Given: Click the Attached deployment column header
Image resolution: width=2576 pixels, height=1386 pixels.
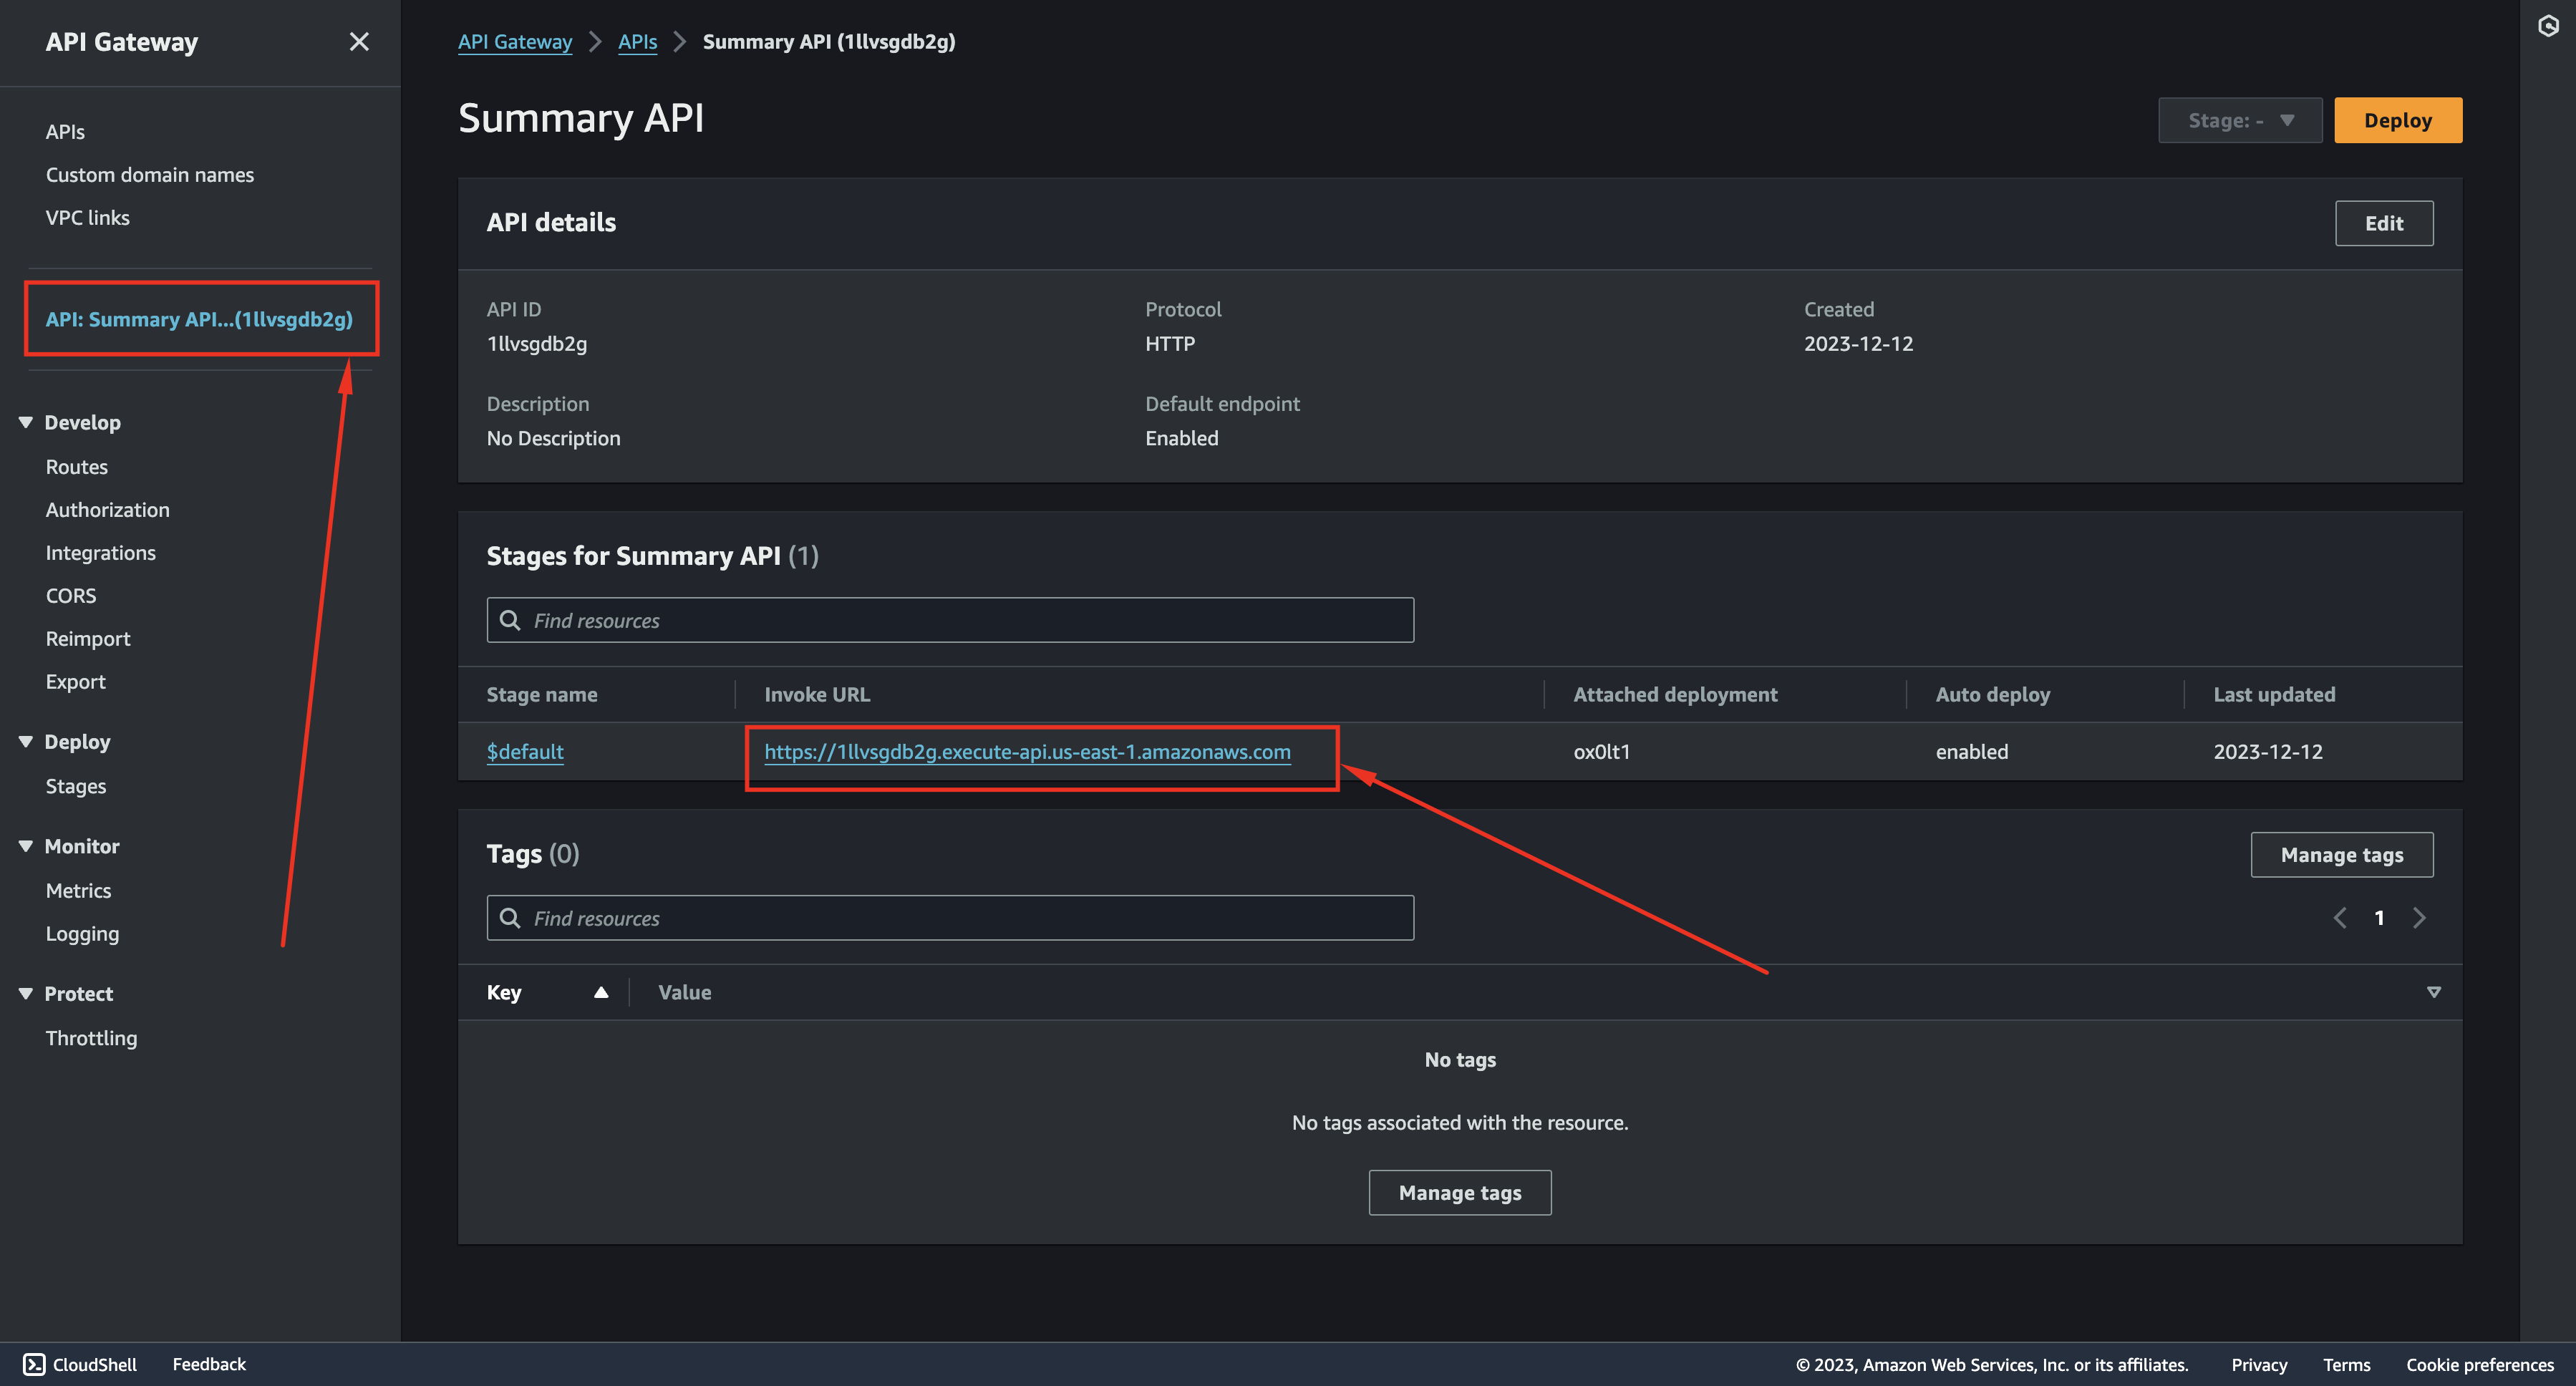Looking at the screenshot, I should point(1675,694).
